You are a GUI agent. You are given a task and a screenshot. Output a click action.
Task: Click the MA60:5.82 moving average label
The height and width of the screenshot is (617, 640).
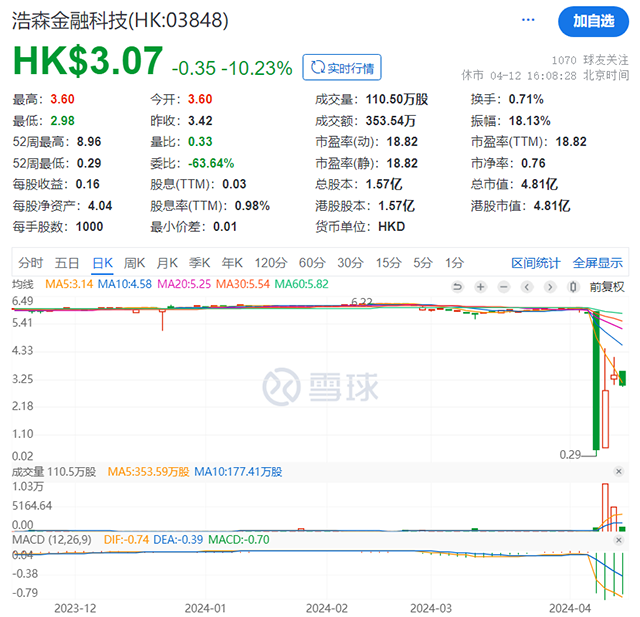(302, 284)
